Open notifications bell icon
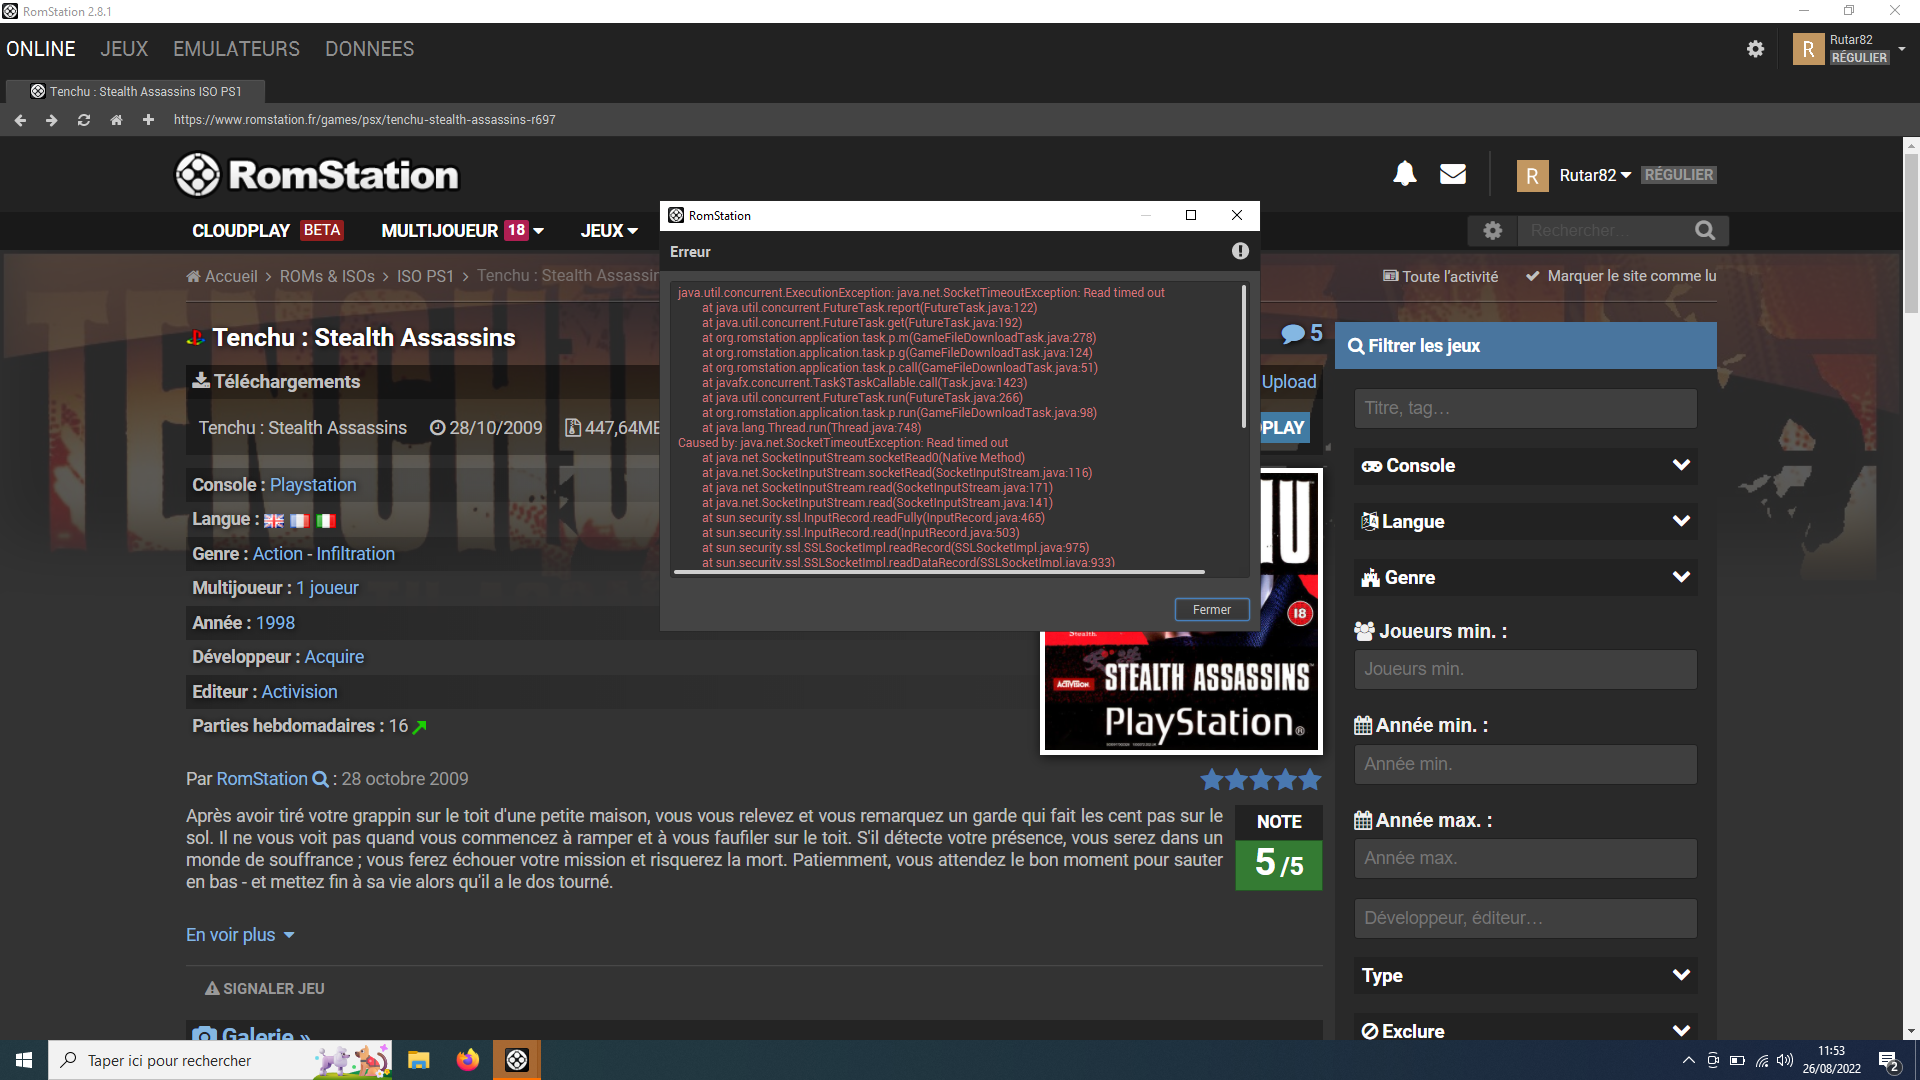 [x=1405, y=174]
